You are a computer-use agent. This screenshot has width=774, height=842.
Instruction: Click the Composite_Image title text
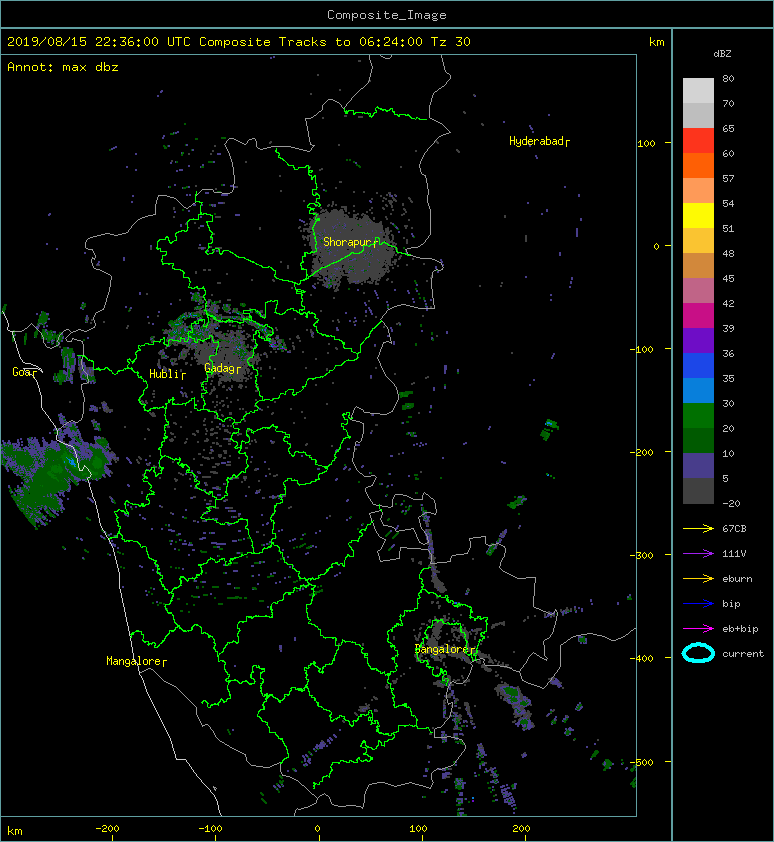tap(387, 14)
